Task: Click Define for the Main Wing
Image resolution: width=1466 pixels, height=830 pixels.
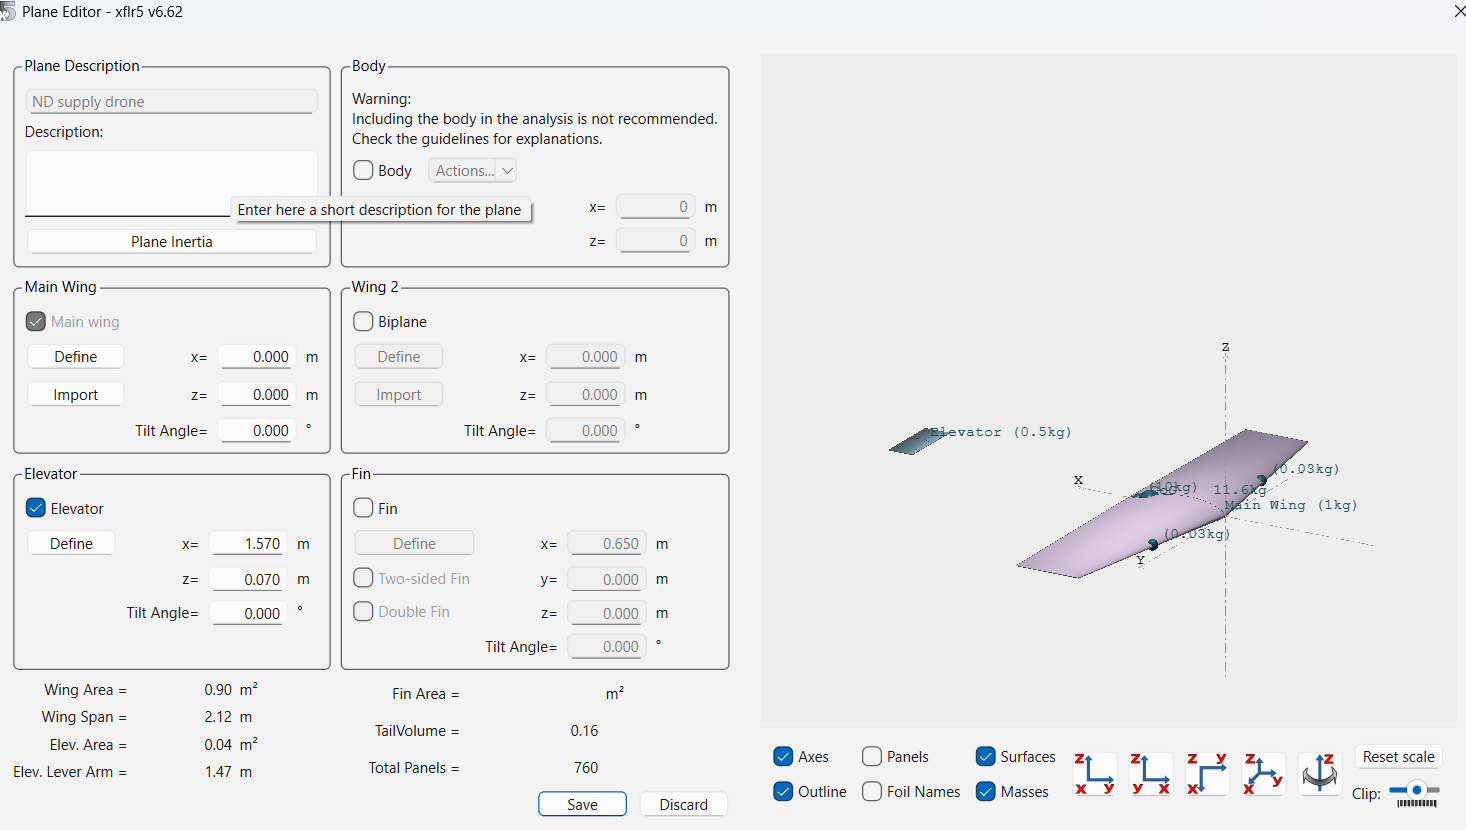Action: pyautogui.click(x=76, y=357)
